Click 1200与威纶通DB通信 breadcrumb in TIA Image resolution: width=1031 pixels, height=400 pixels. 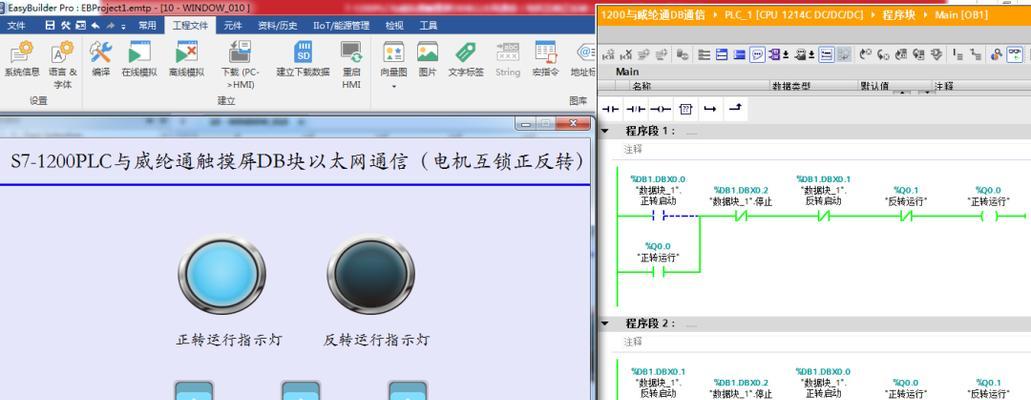pos(653,14)
